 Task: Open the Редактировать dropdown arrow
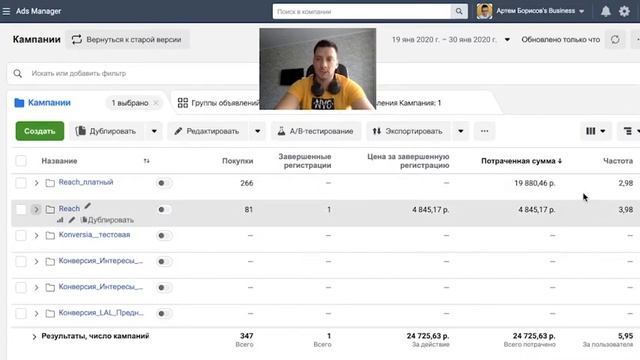[258, 131]
